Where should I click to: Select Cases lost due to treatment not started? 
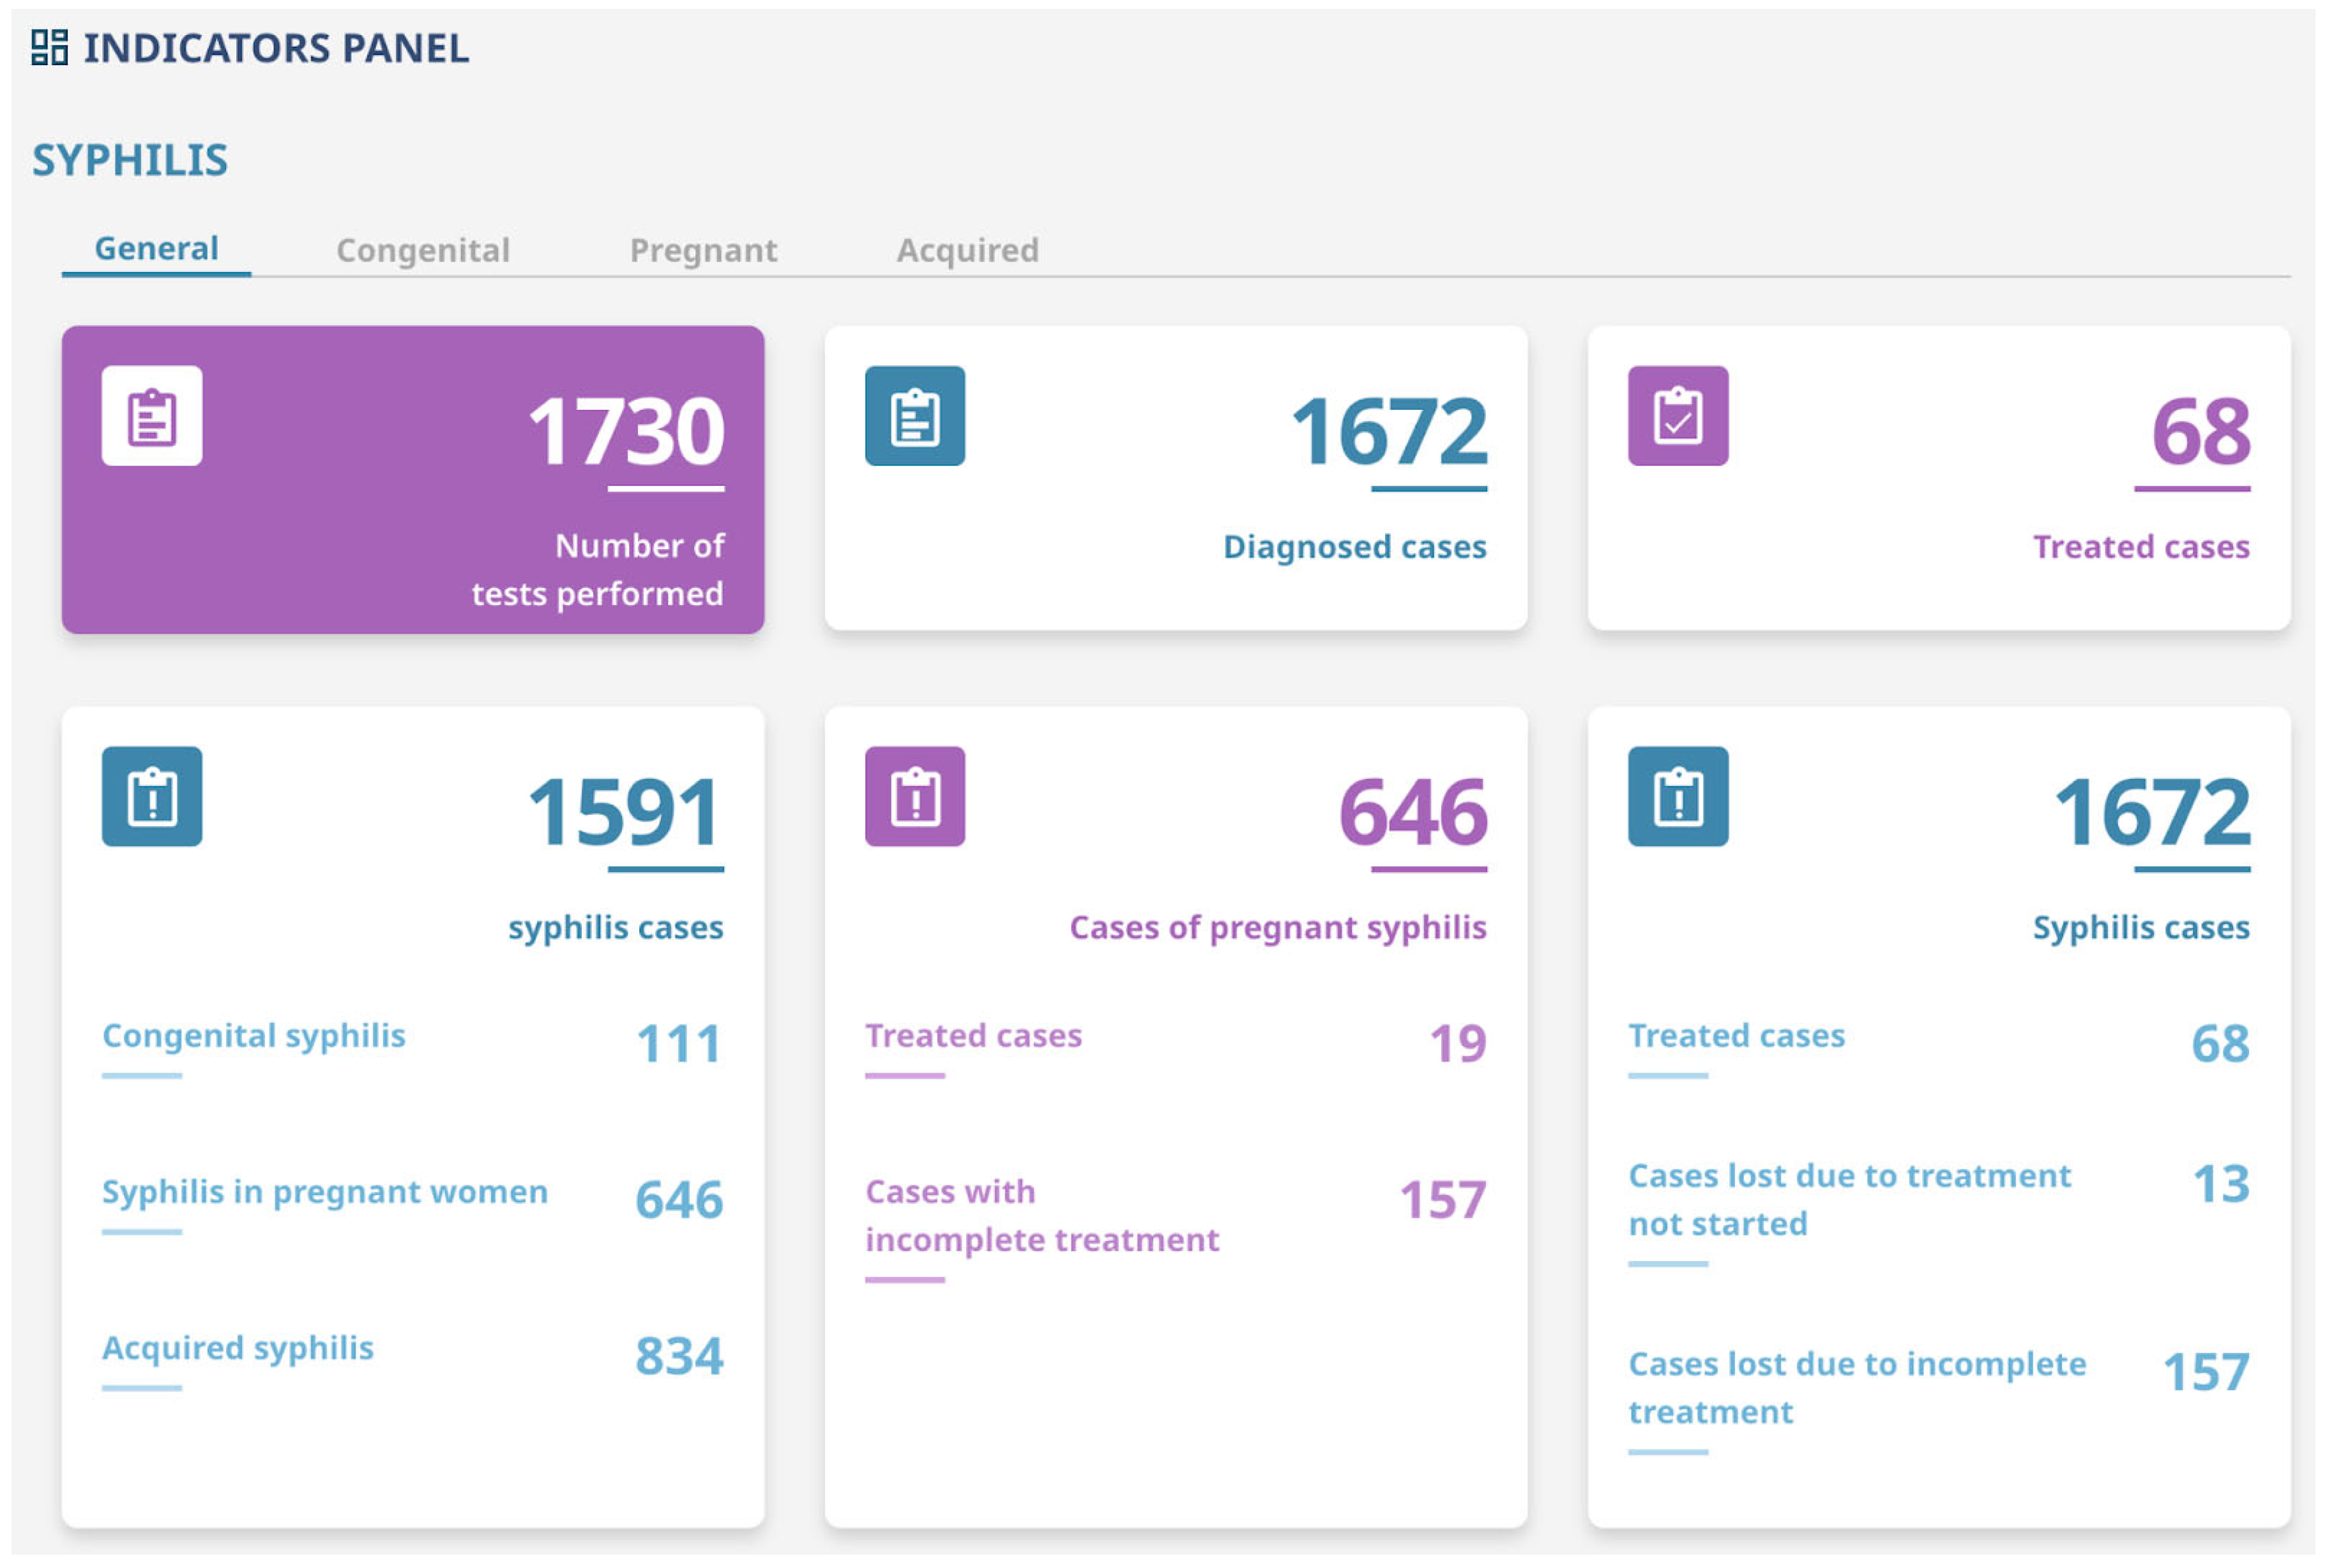pyautogui.click(x=1849, y=1200)
